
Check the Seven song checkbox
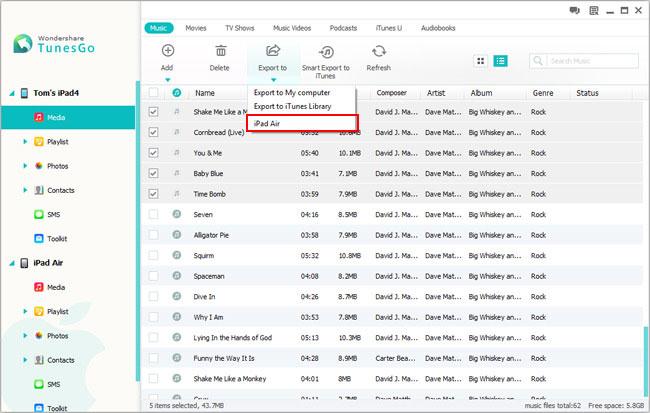[x=153, y=214]
